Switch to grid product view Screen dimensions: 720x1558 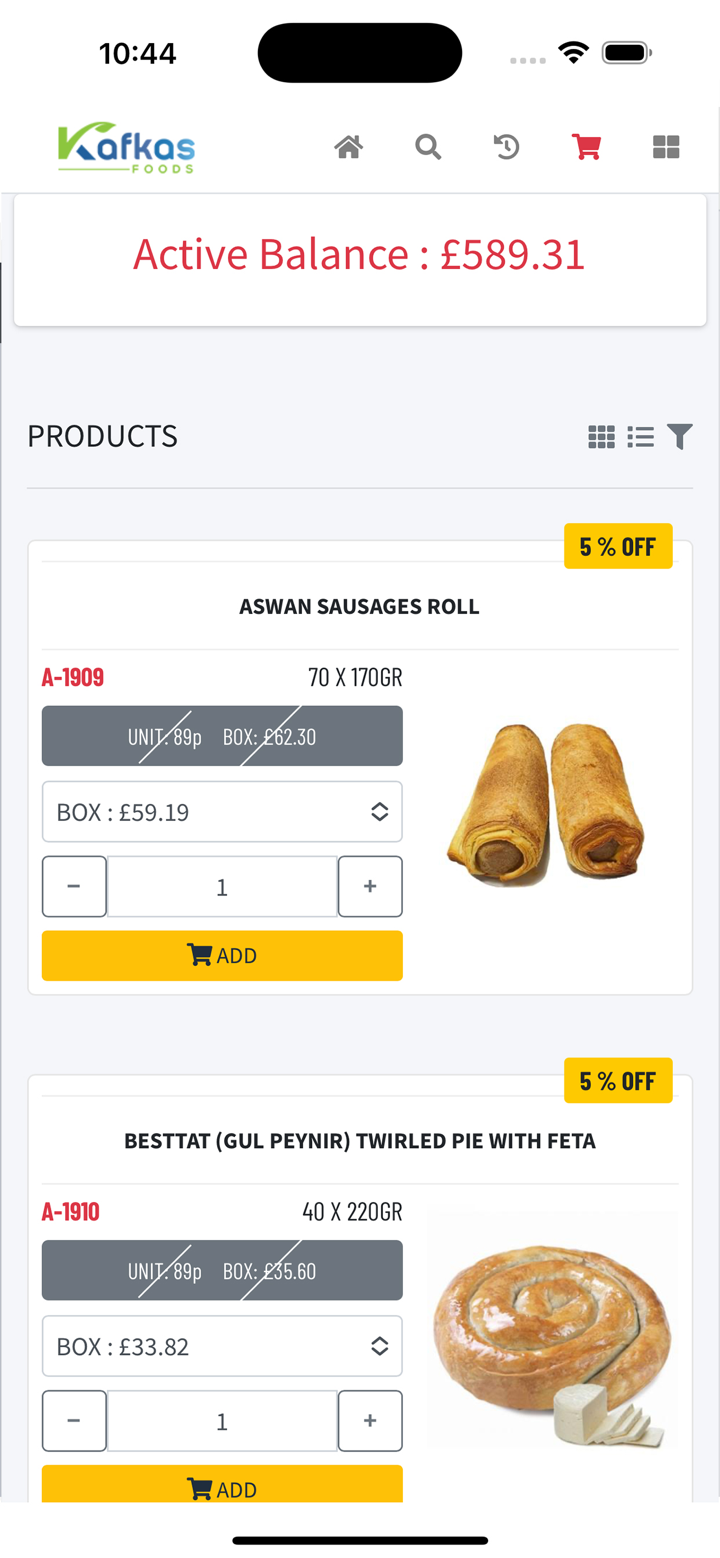(601, 436)
